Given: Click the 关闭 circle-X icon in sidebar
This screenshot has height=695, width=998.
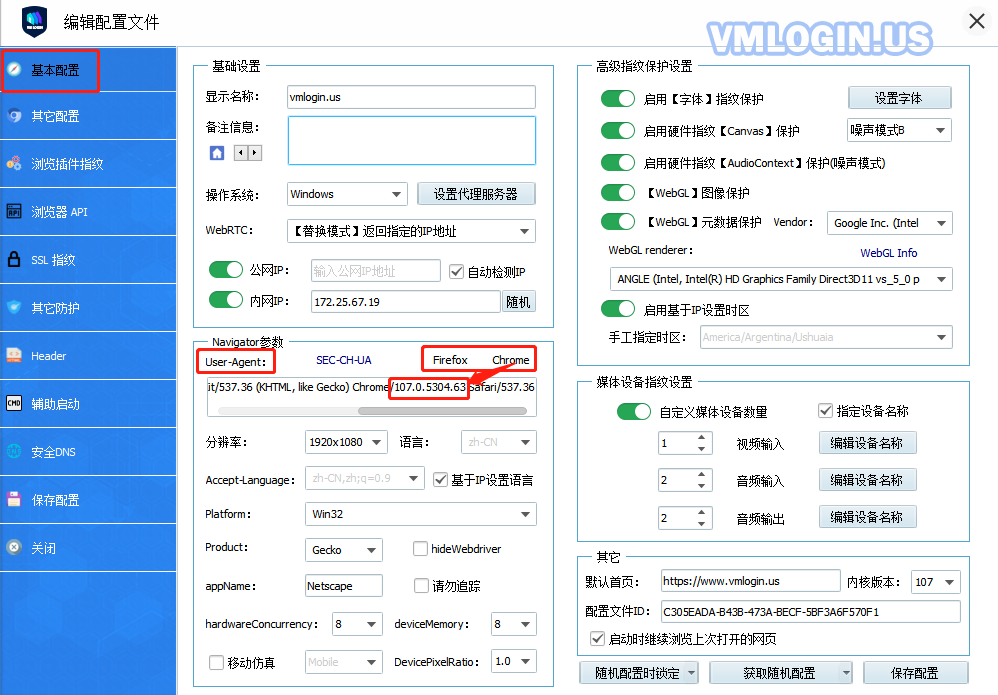Looking at the screenshot, I should coord(14,547).
